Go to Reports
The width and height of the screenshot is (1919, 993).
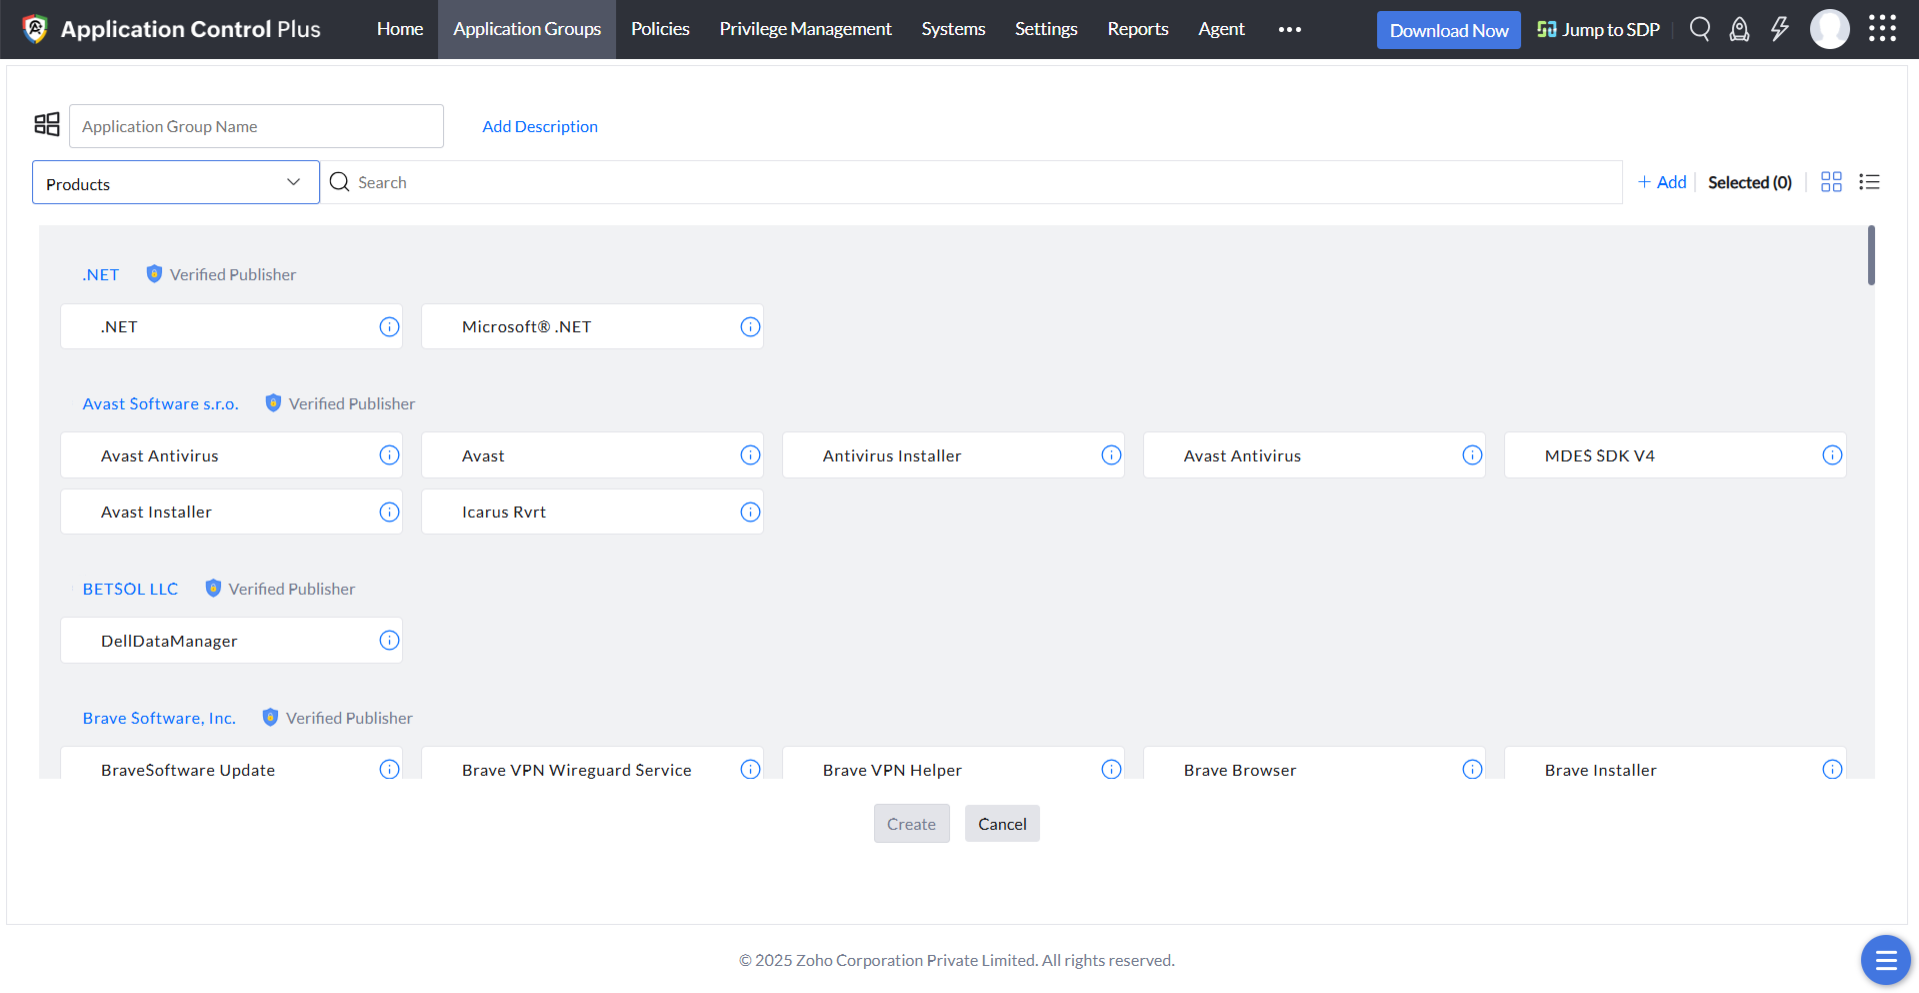click(x=1138, y=29)
